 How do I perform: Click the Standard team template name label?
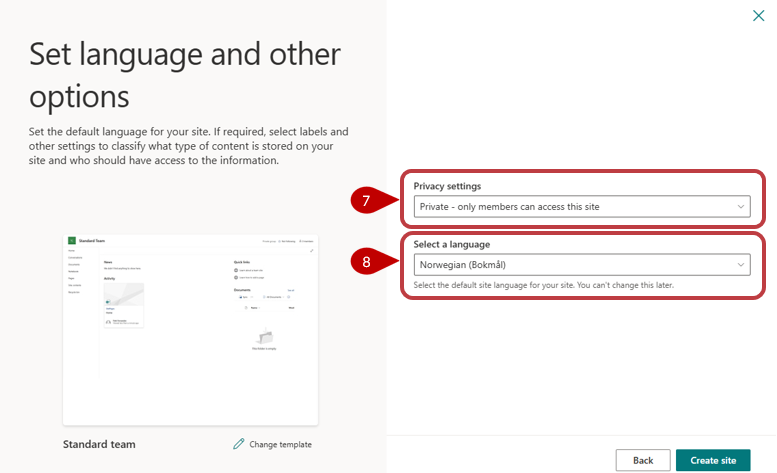[x=99, y=444]
